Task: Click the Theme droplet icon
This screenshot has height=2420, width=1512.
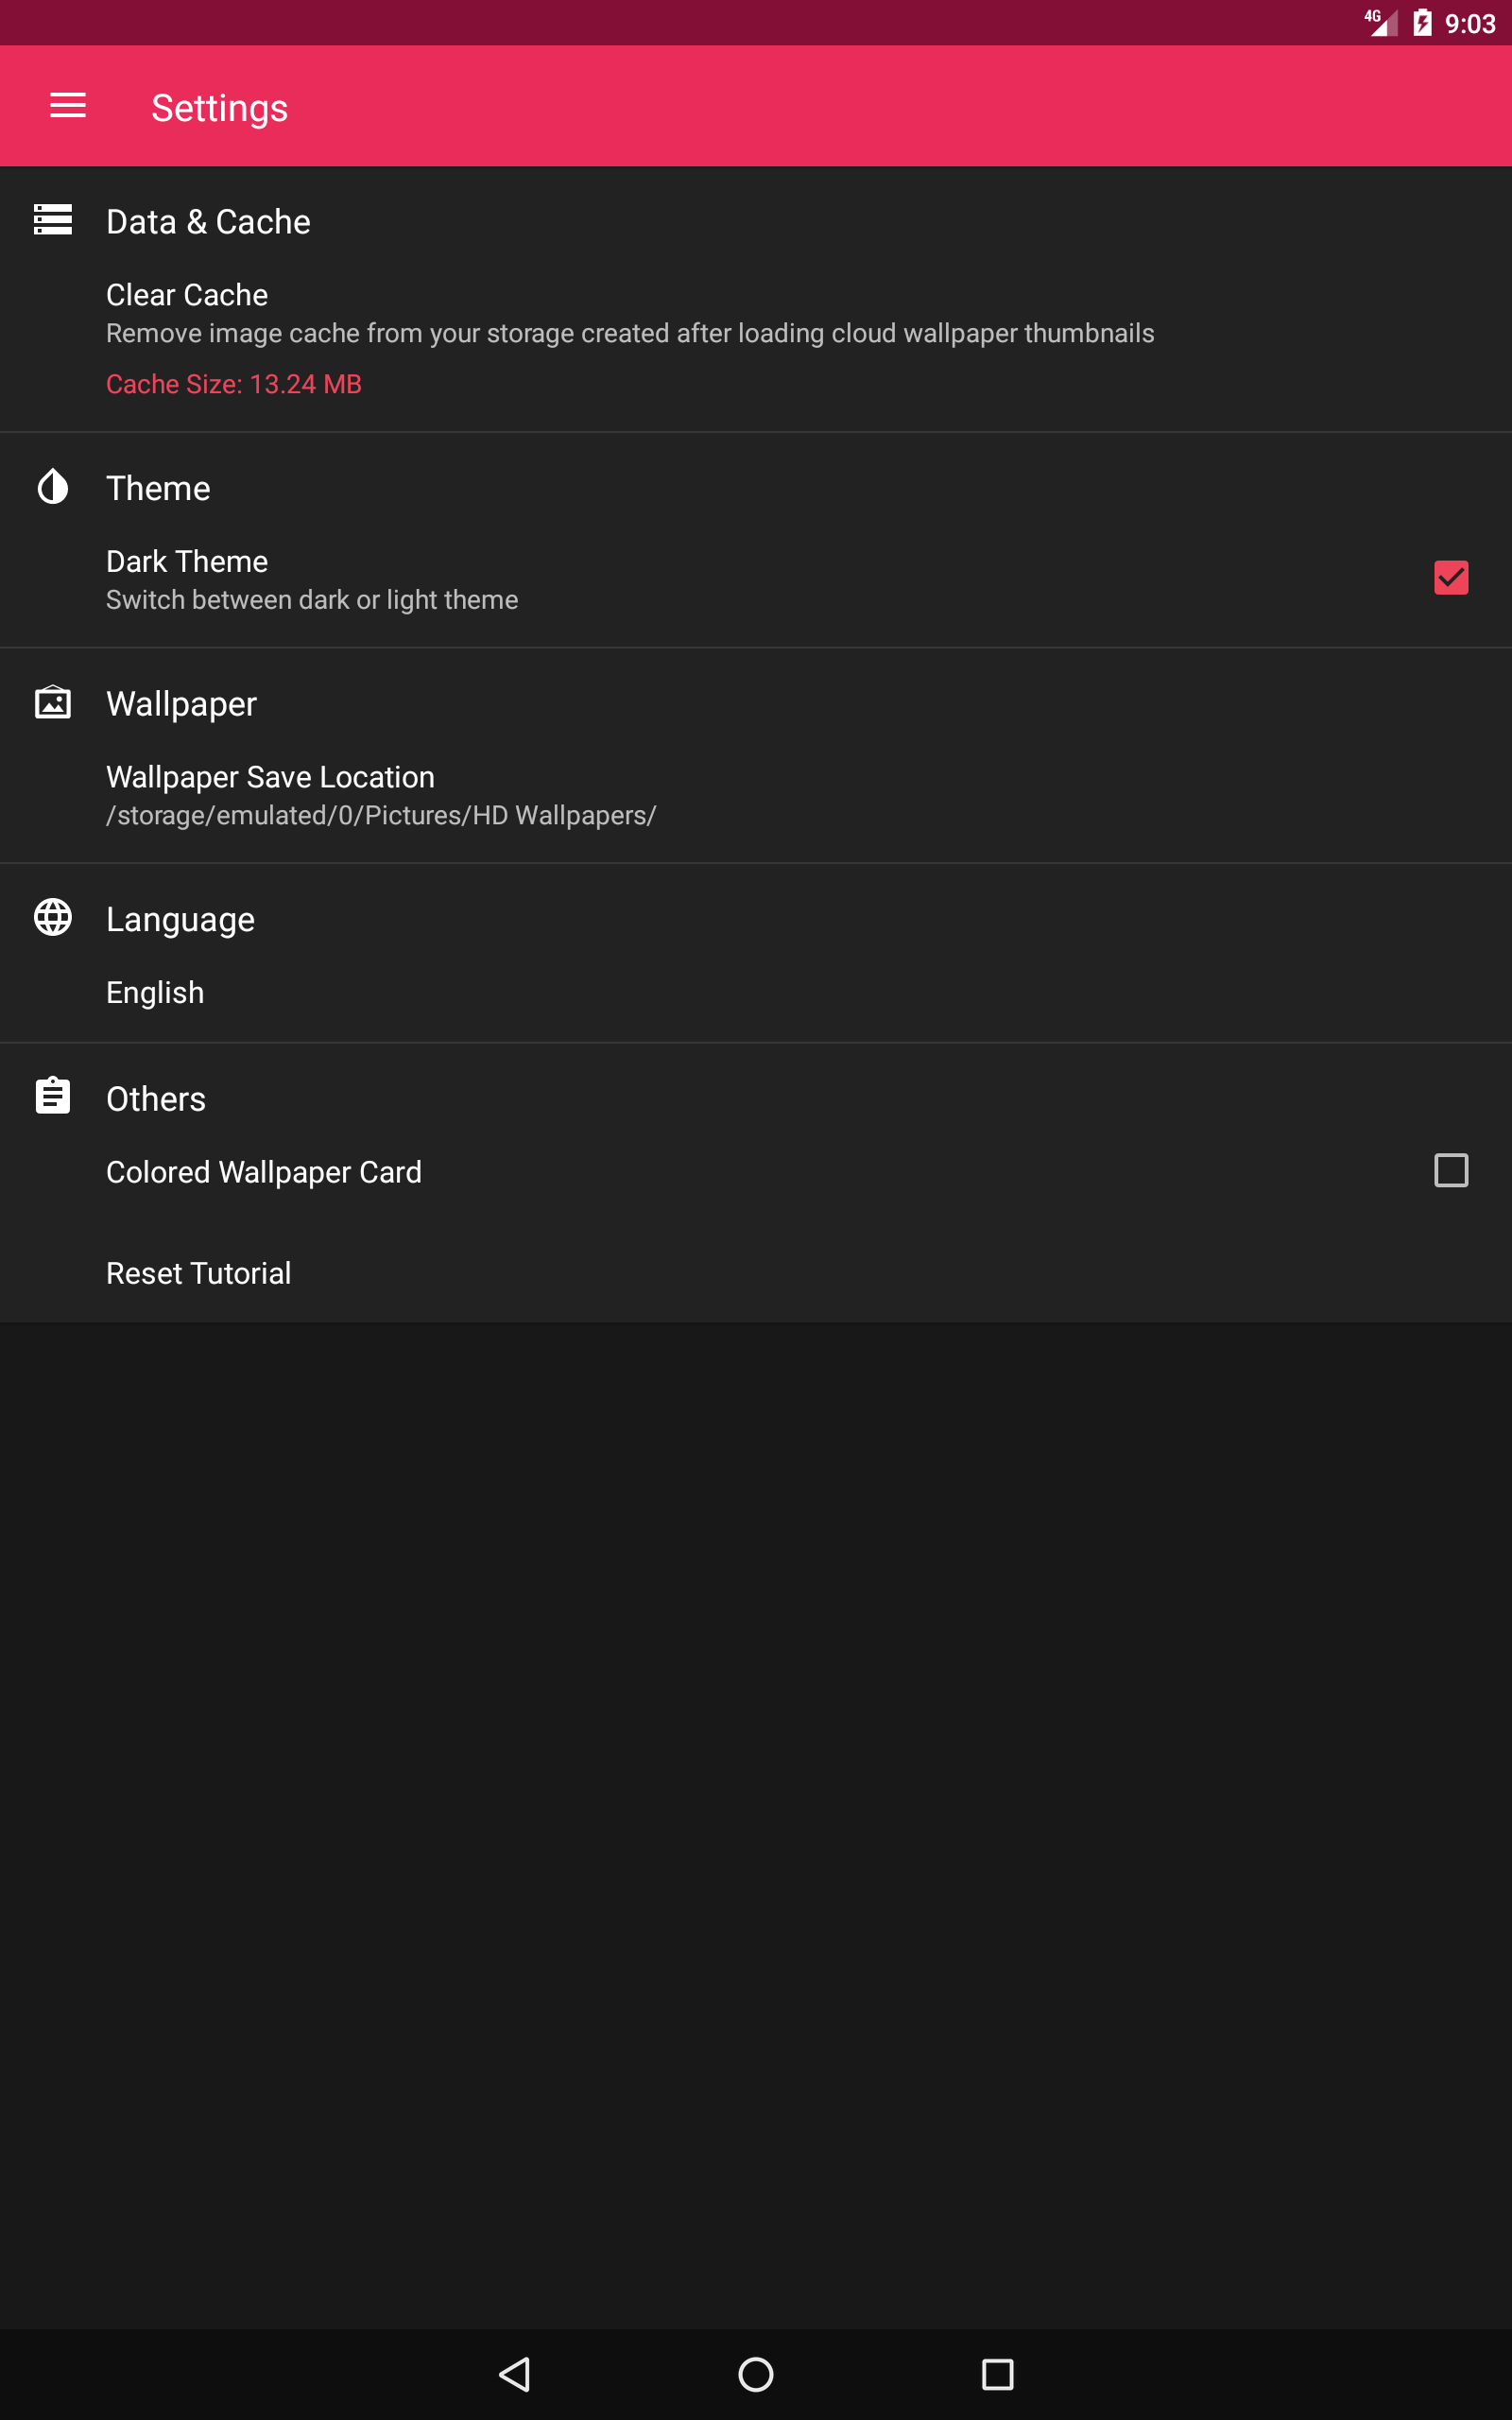Action: pos(53,487)
